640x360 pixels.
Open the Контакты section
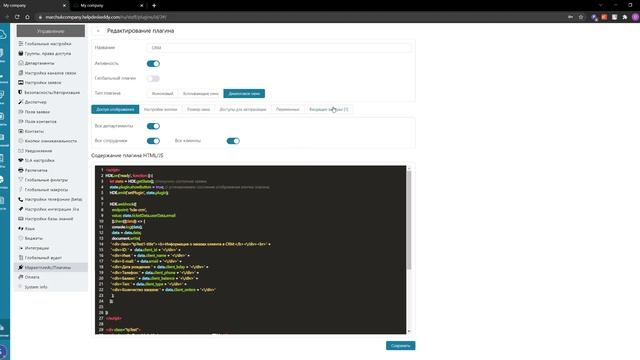click(34, 131)
